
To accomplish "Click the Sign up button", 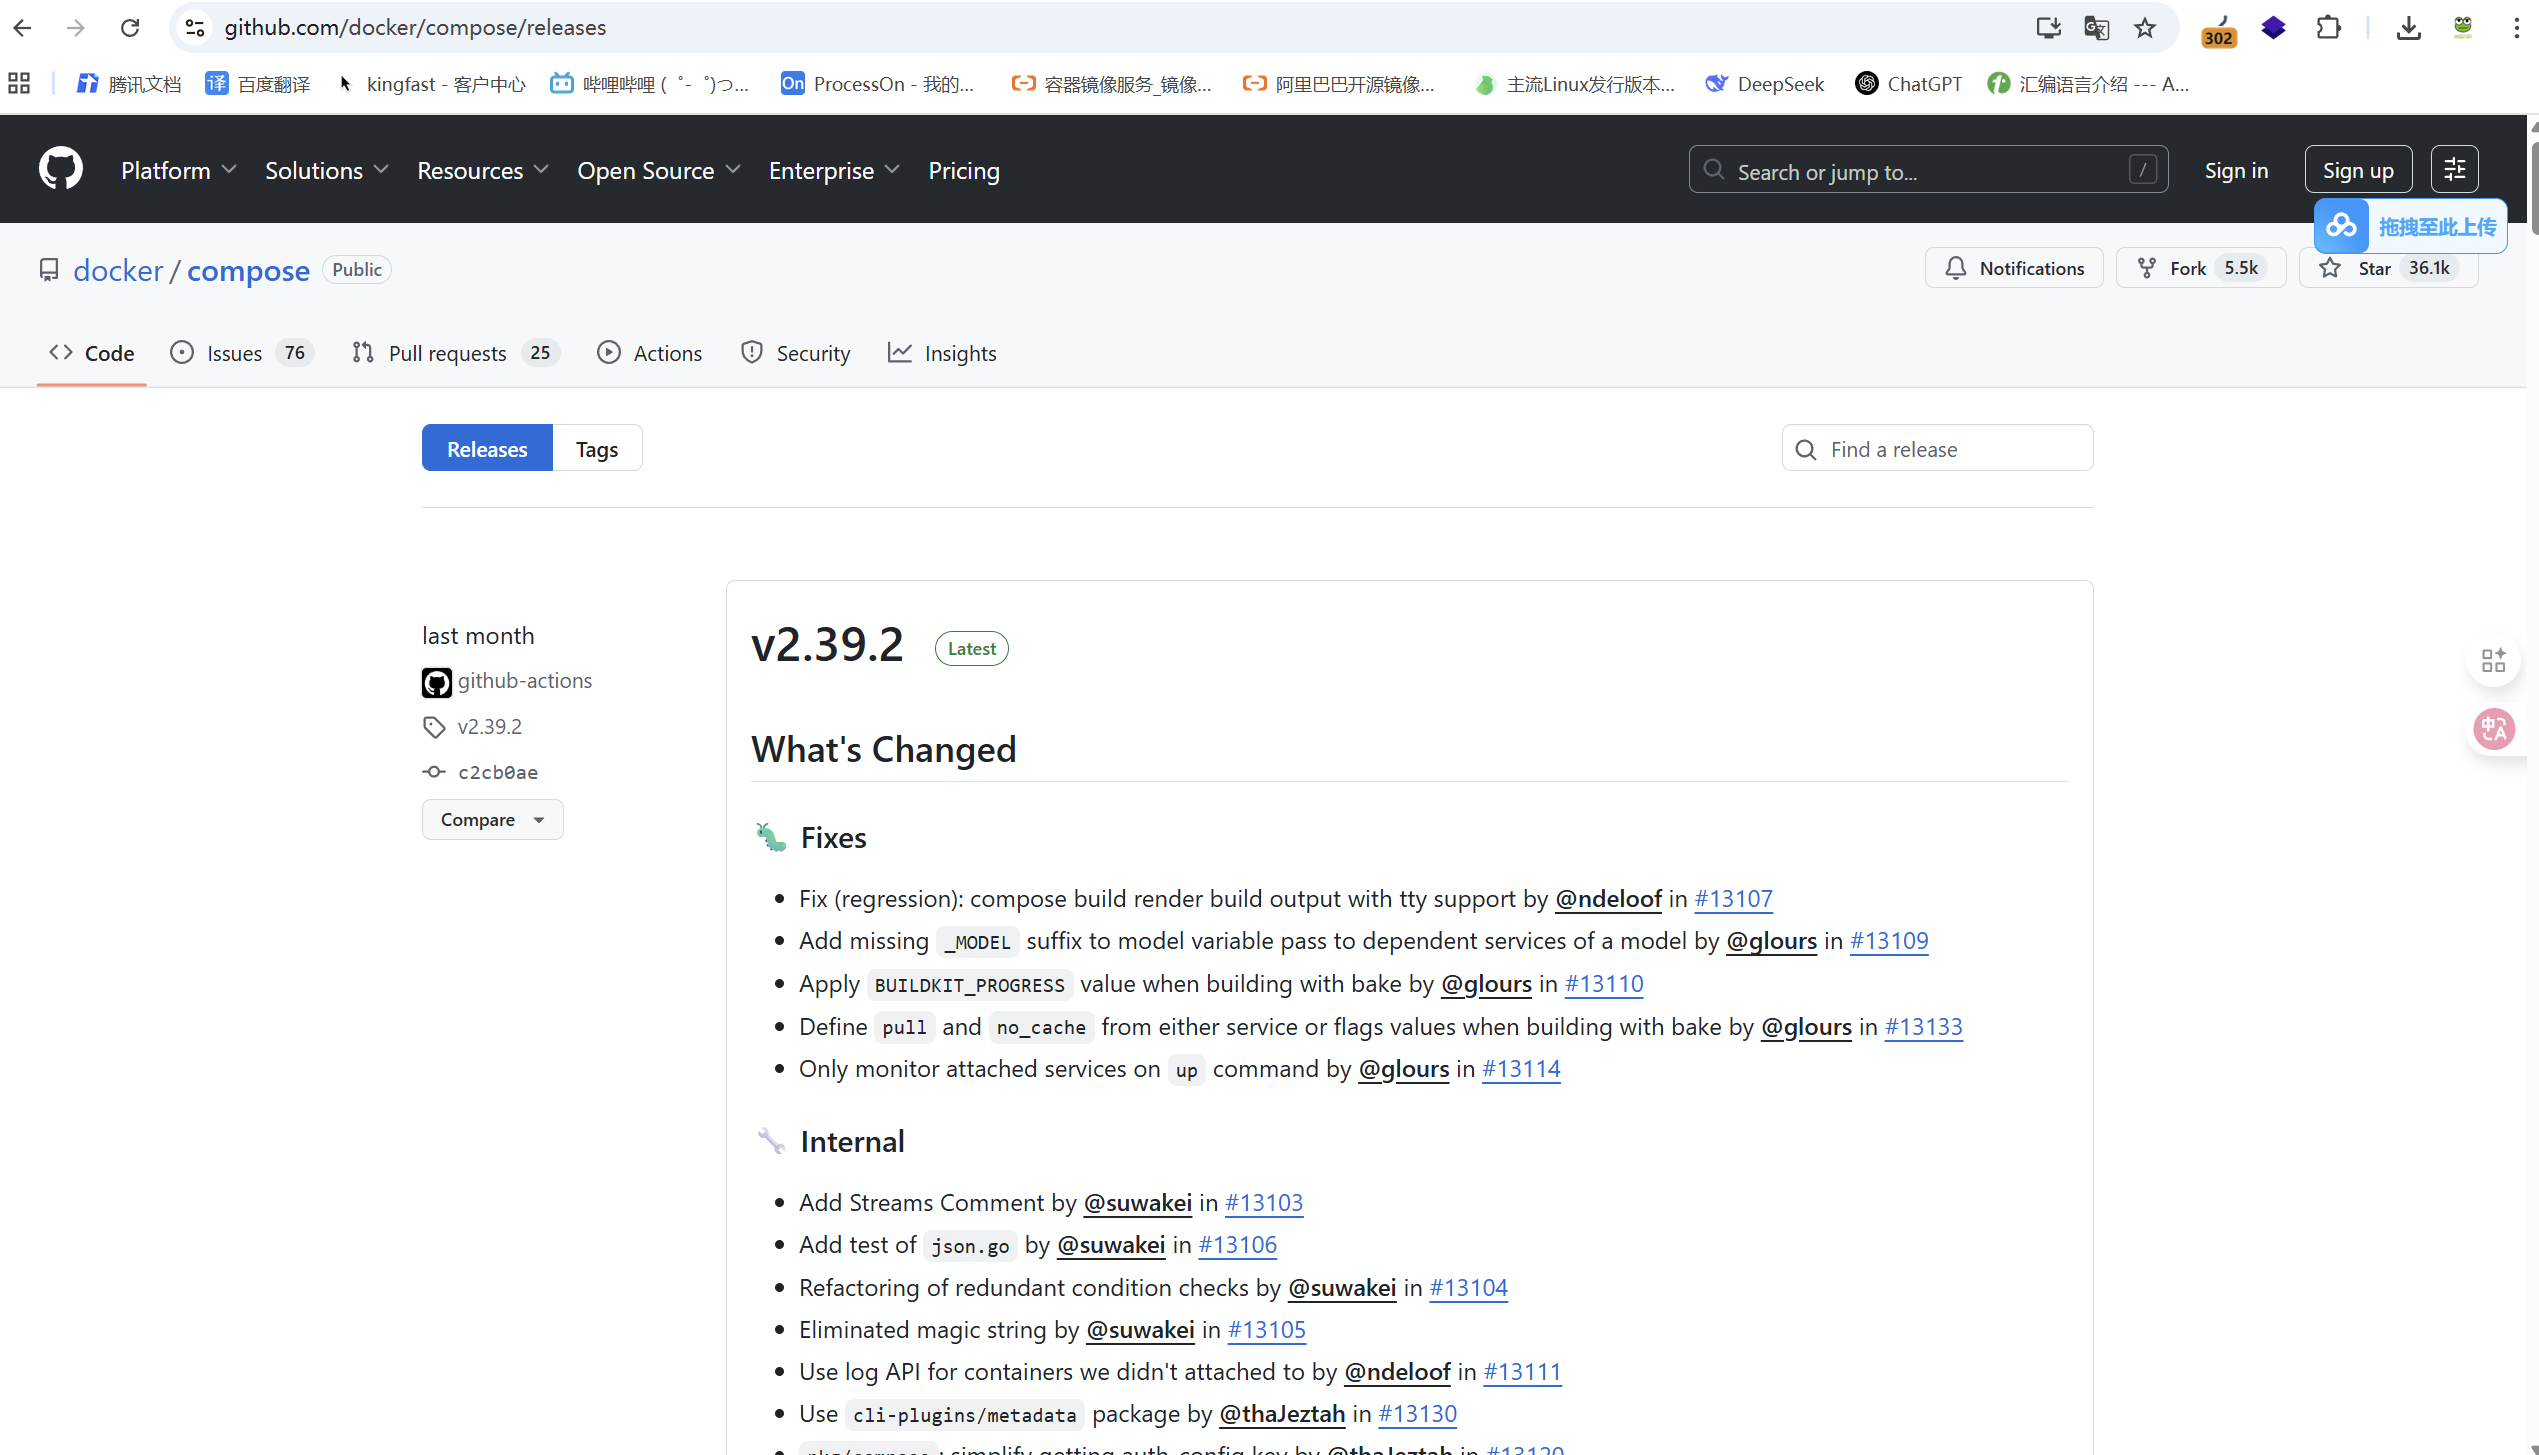I will pyautogui.click(x=2358, y=170).
